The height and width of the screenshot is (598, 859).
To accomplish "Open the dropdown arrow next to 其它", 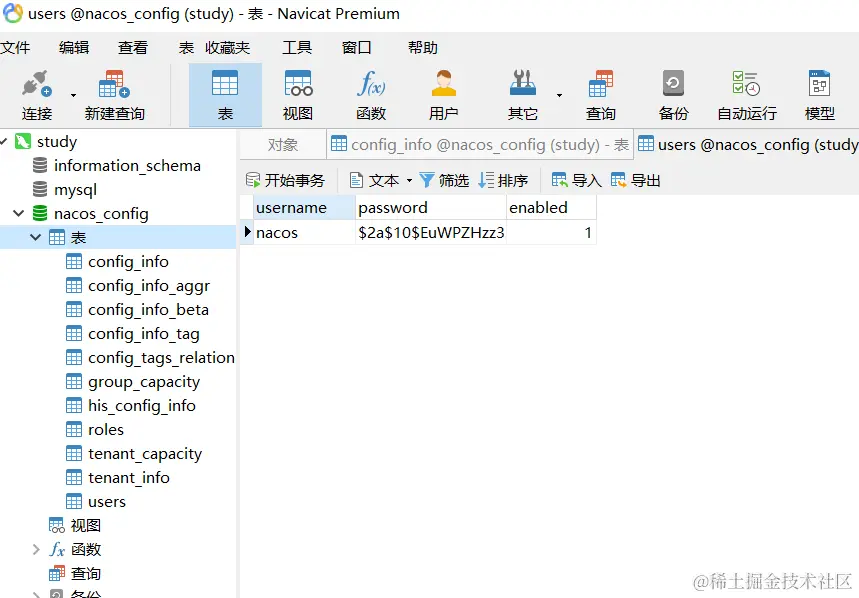I will (x=559, y=95).
